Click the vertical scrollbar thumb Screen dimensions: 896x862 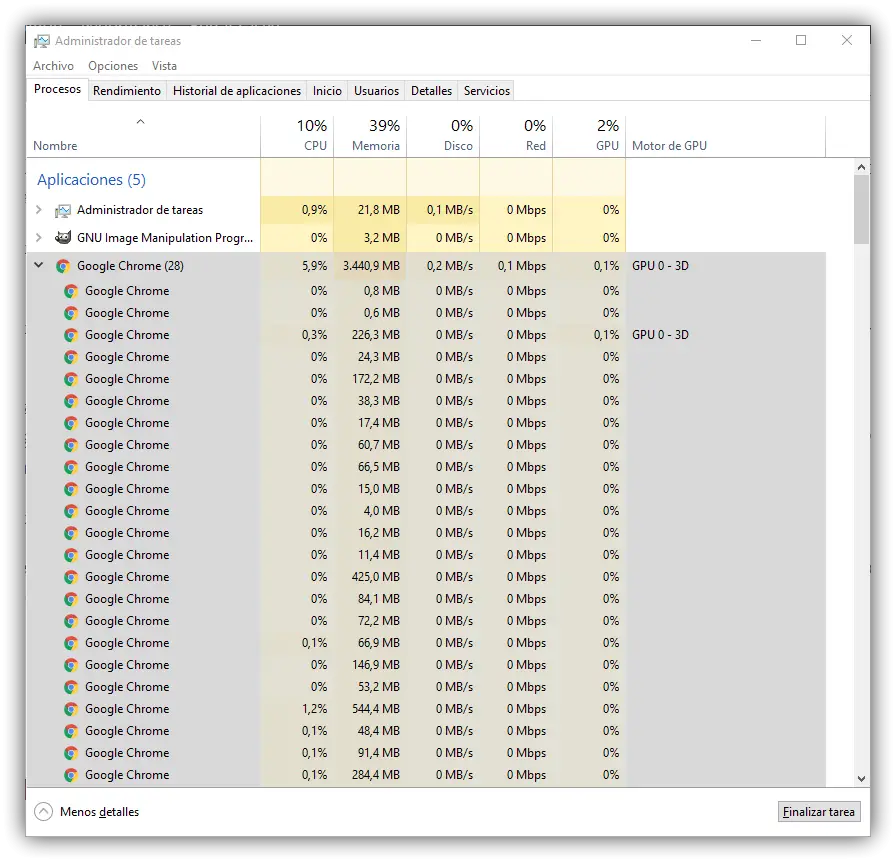click(861, 210)
